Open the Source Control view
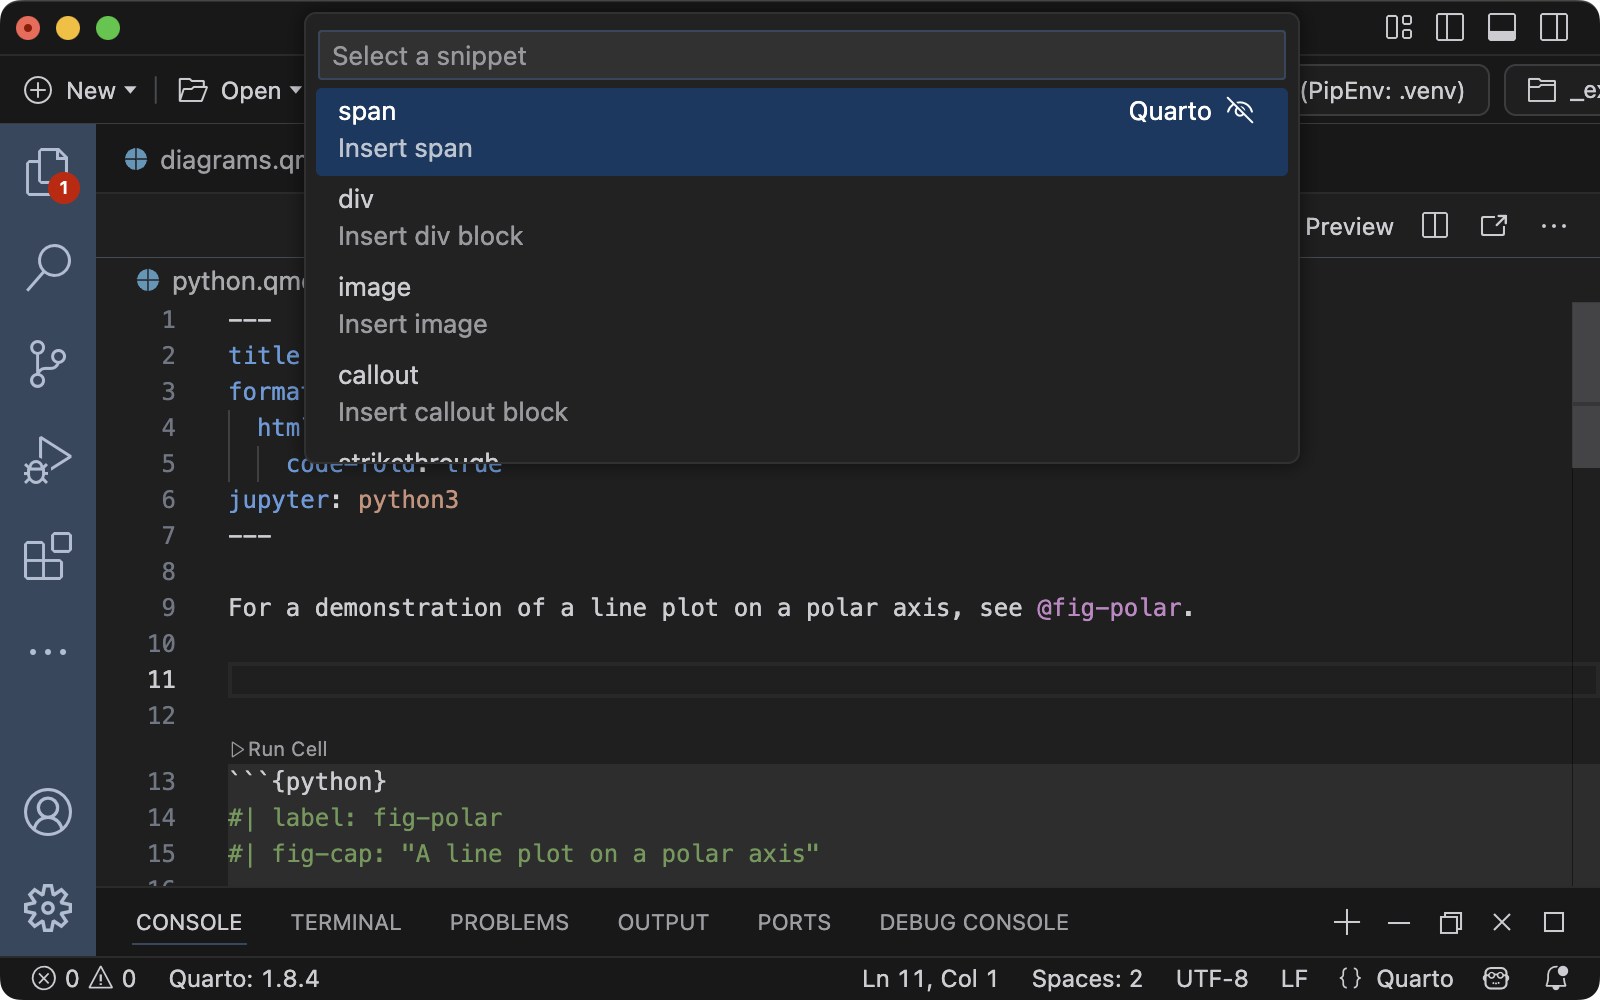The width and height of the screenshot is (1600, 1000). pos(47,362)
